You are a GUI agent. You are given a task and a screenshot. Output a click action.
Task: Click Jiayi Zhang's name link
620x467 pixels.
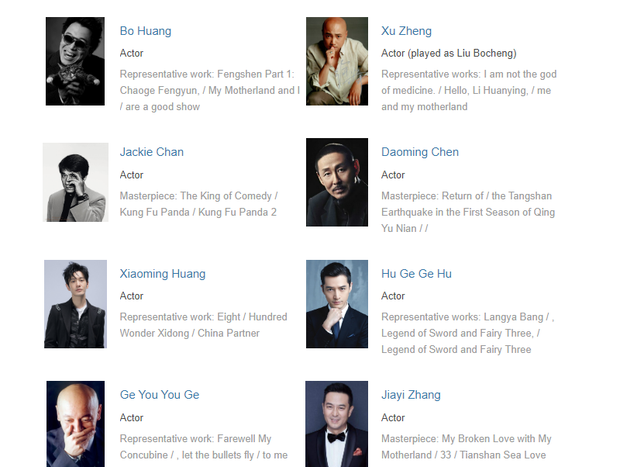411,395
